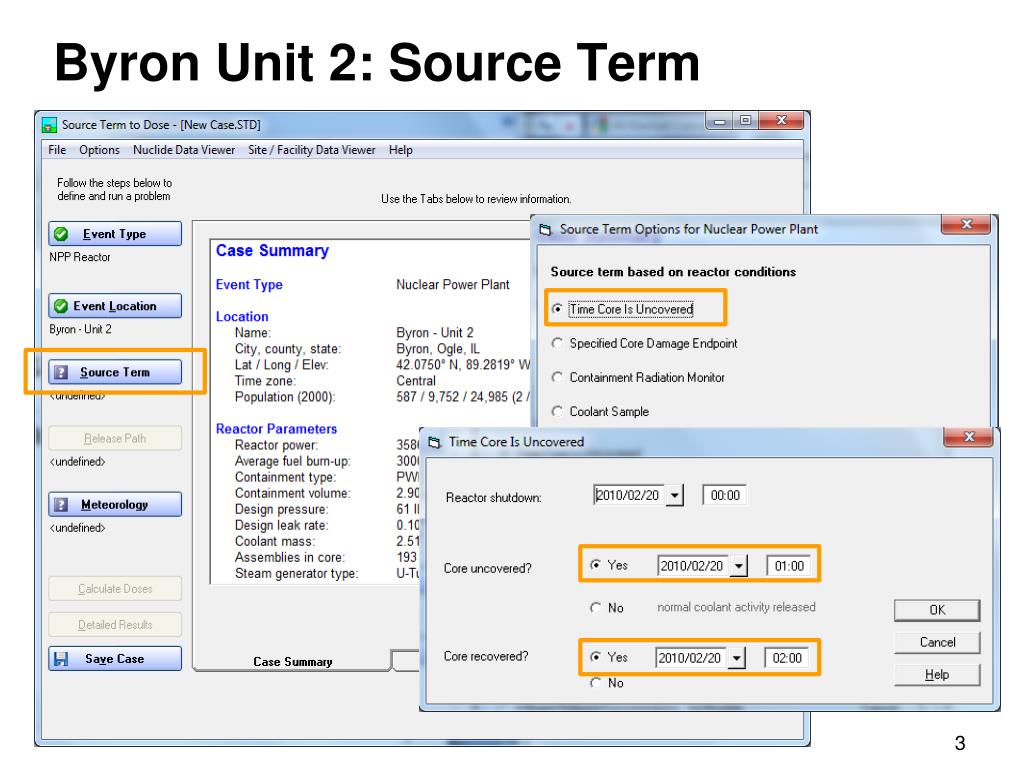
Task: Open the Help menu
Action: tap(401, 150)
